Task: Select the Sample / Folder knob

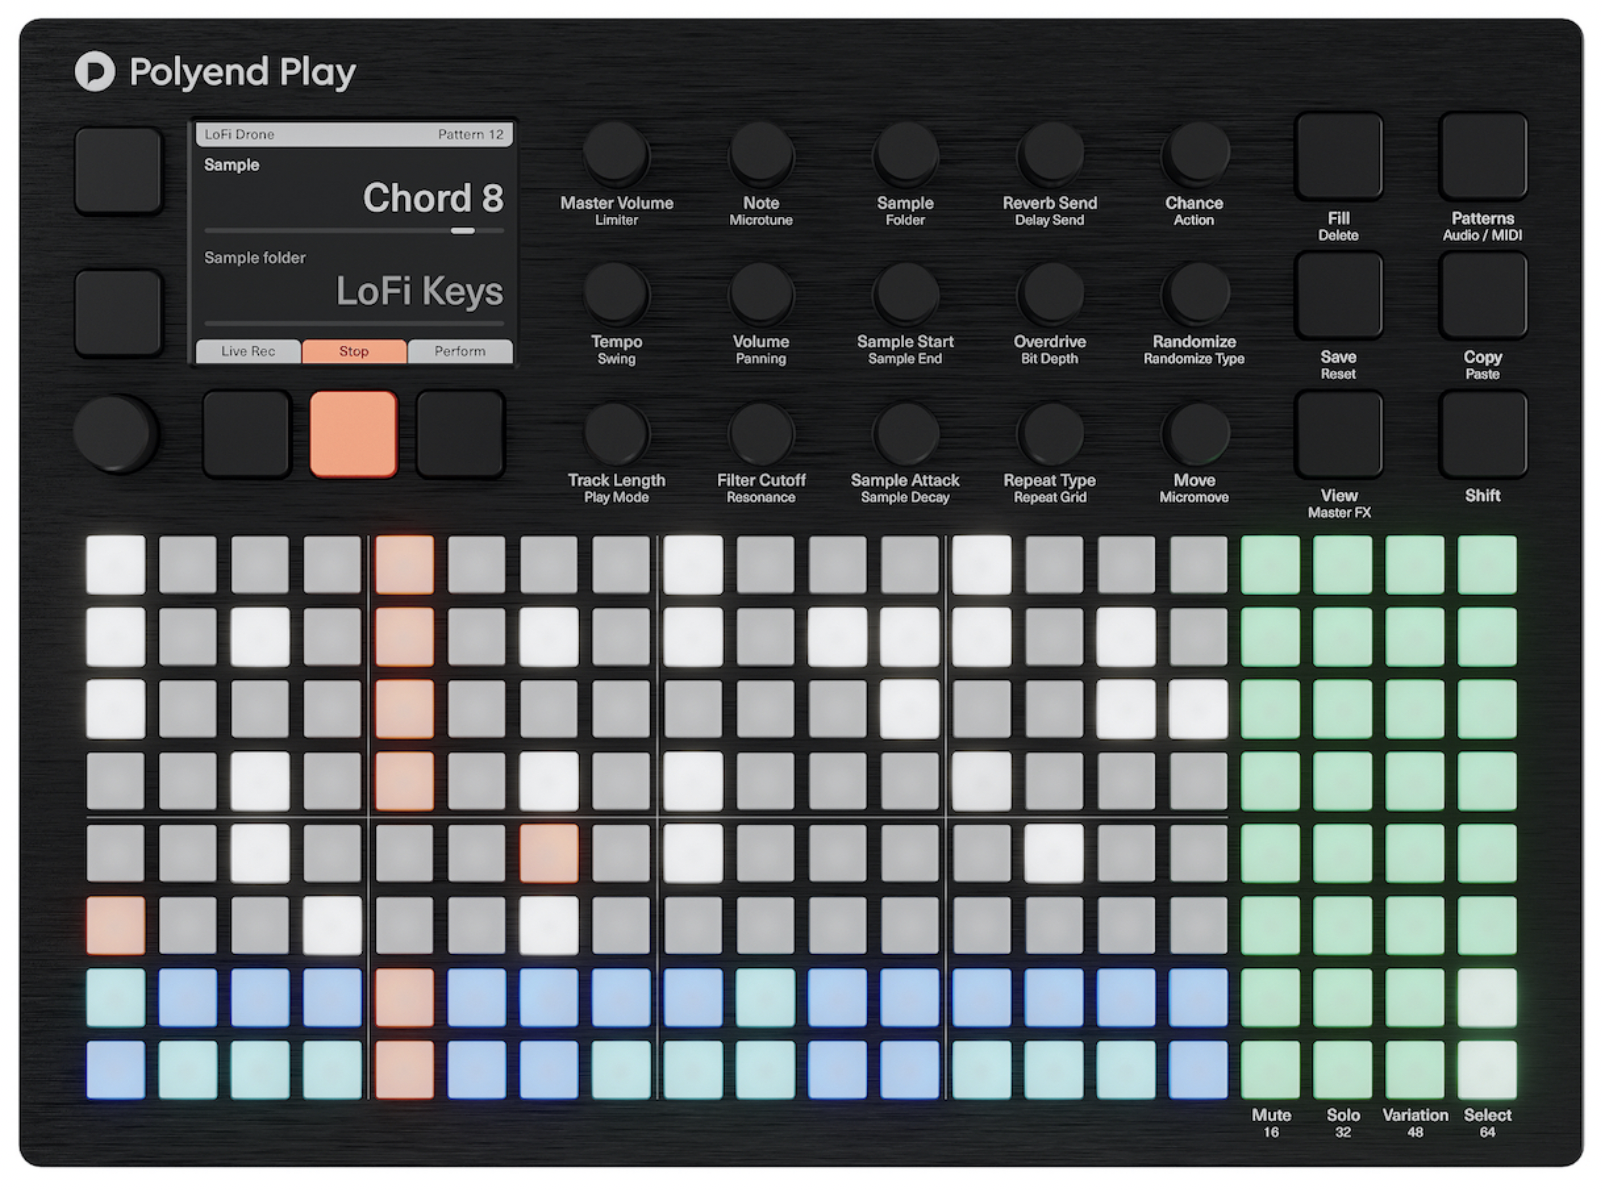Action: (x=905, y=155)
